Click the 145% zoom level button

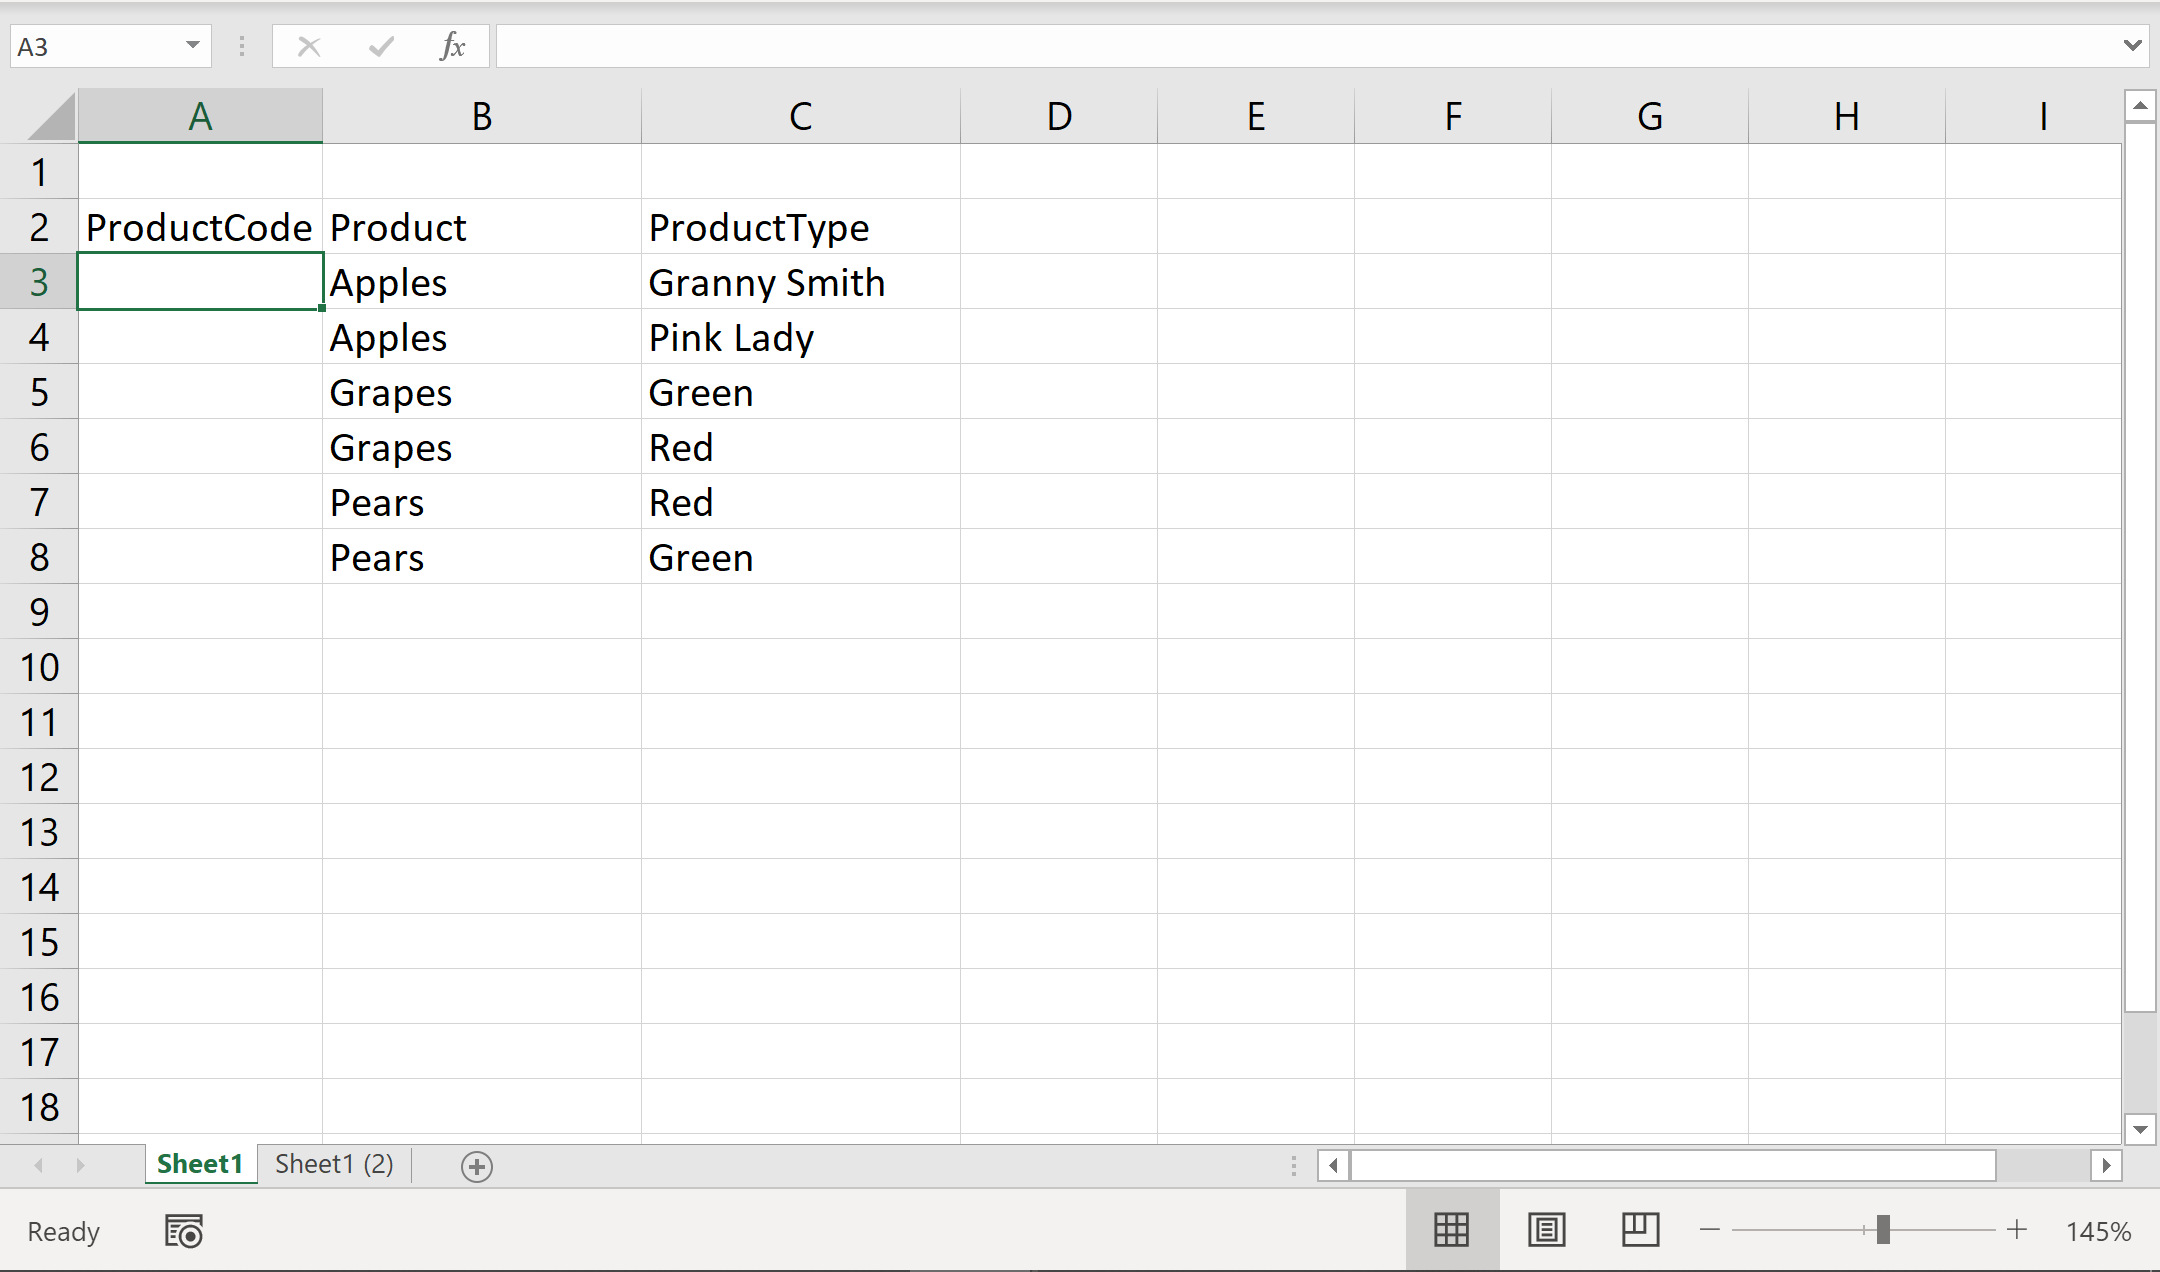2098,1231
